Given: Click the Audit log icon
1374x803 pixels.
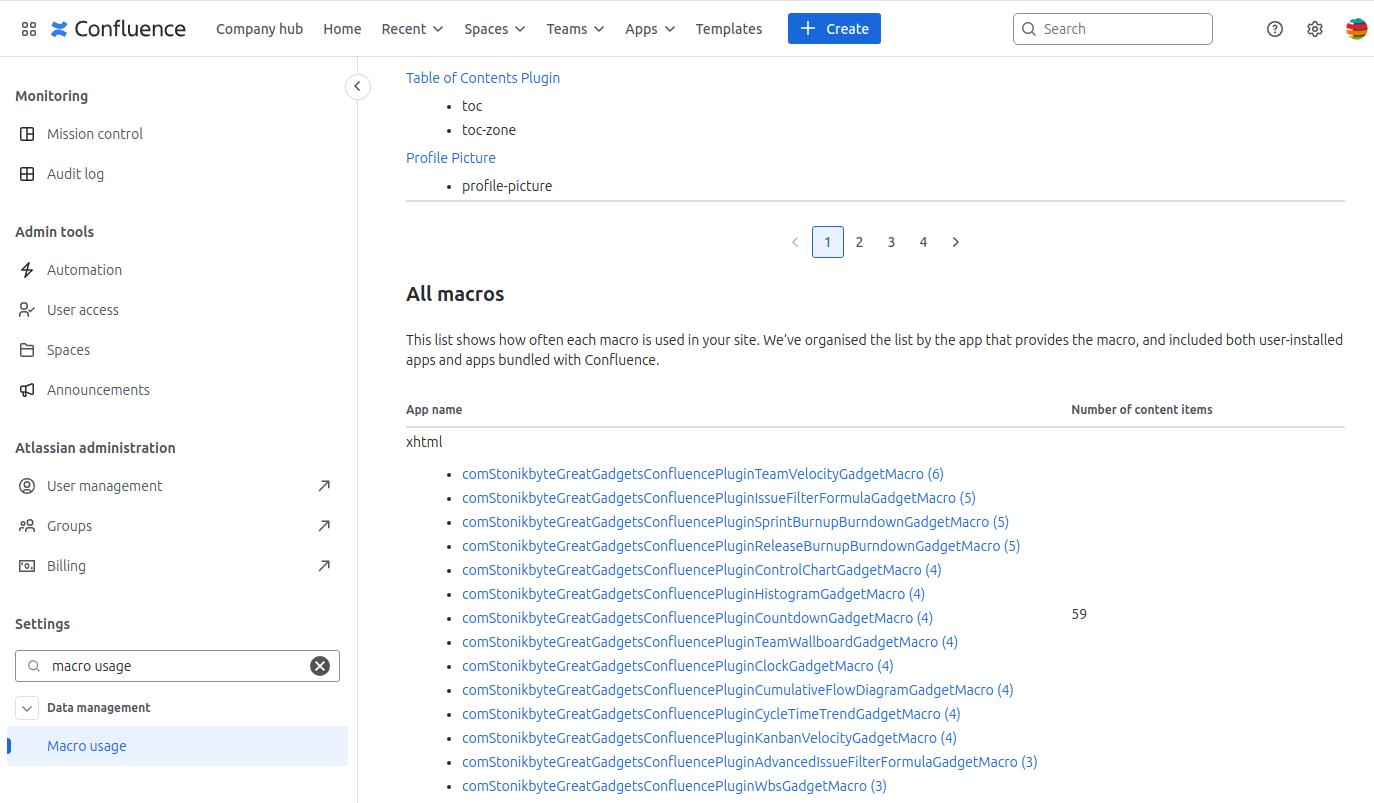Looking at the screenshot, I should click(x=27, y=174).
